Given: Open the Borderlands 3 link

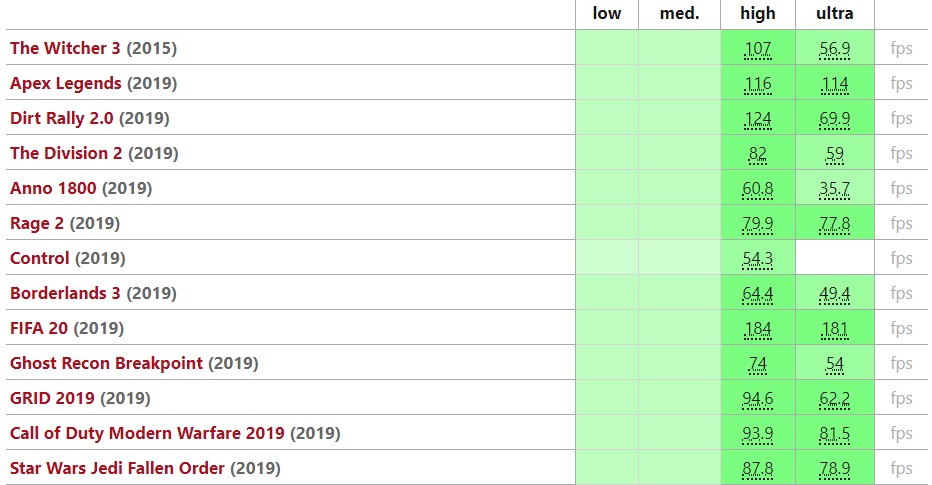Looking at the screenshot, I should (65, 293).
